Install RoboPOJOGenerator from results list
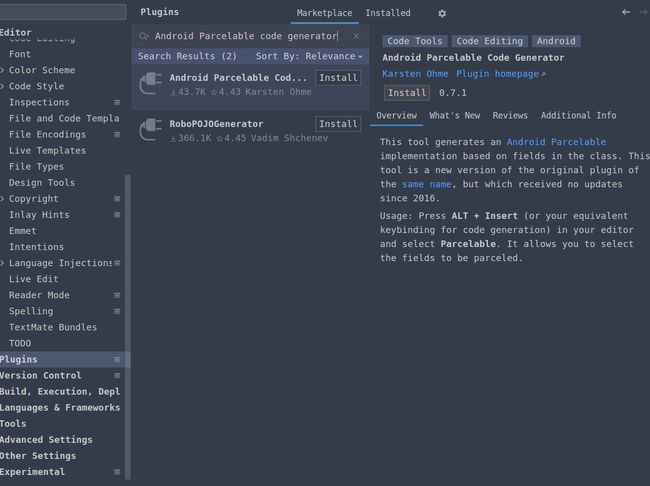The height and width of the screenshot is (486, 650). click(x=338, y=124)
